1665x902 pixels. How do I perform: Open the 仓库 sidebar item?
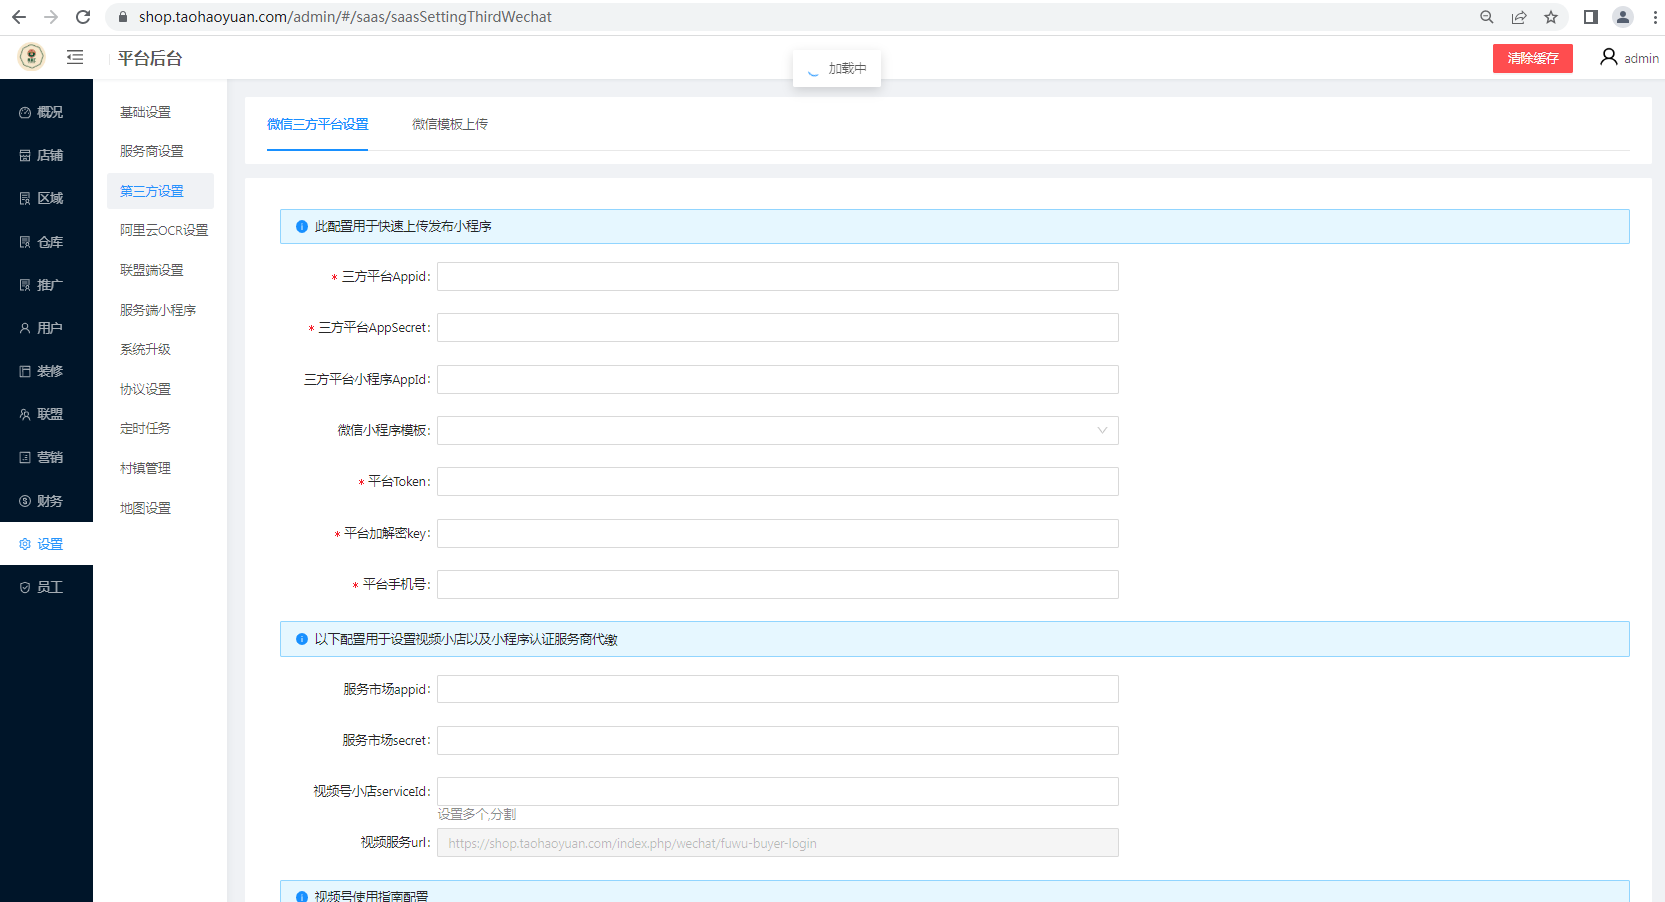(x=46, y=242)
